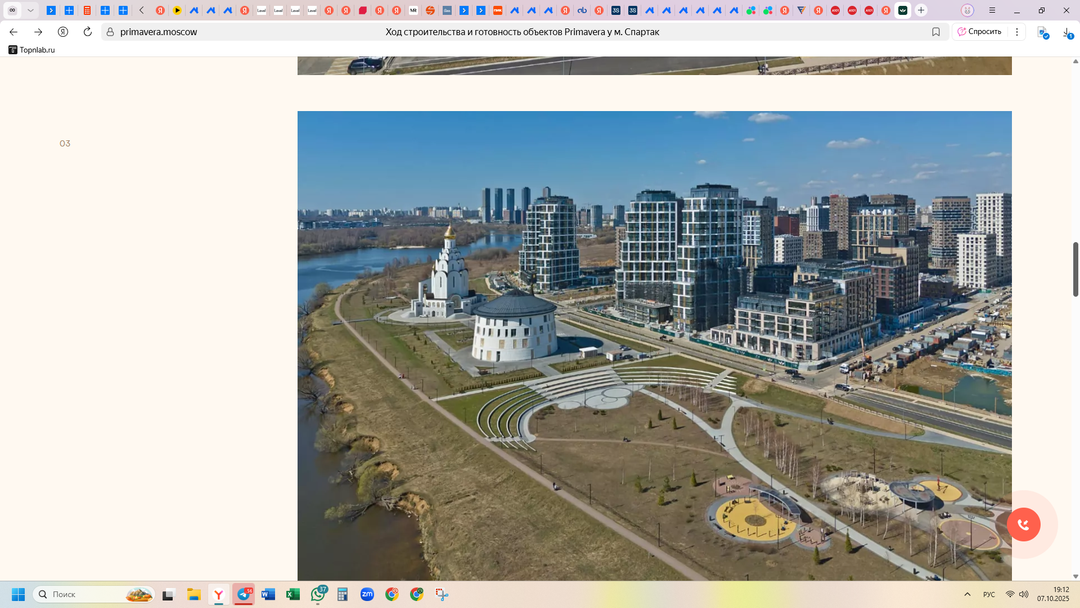Bookmark this page using the bookmark icon
This screenshot has width=1080, height=608.
coord(936,32)
